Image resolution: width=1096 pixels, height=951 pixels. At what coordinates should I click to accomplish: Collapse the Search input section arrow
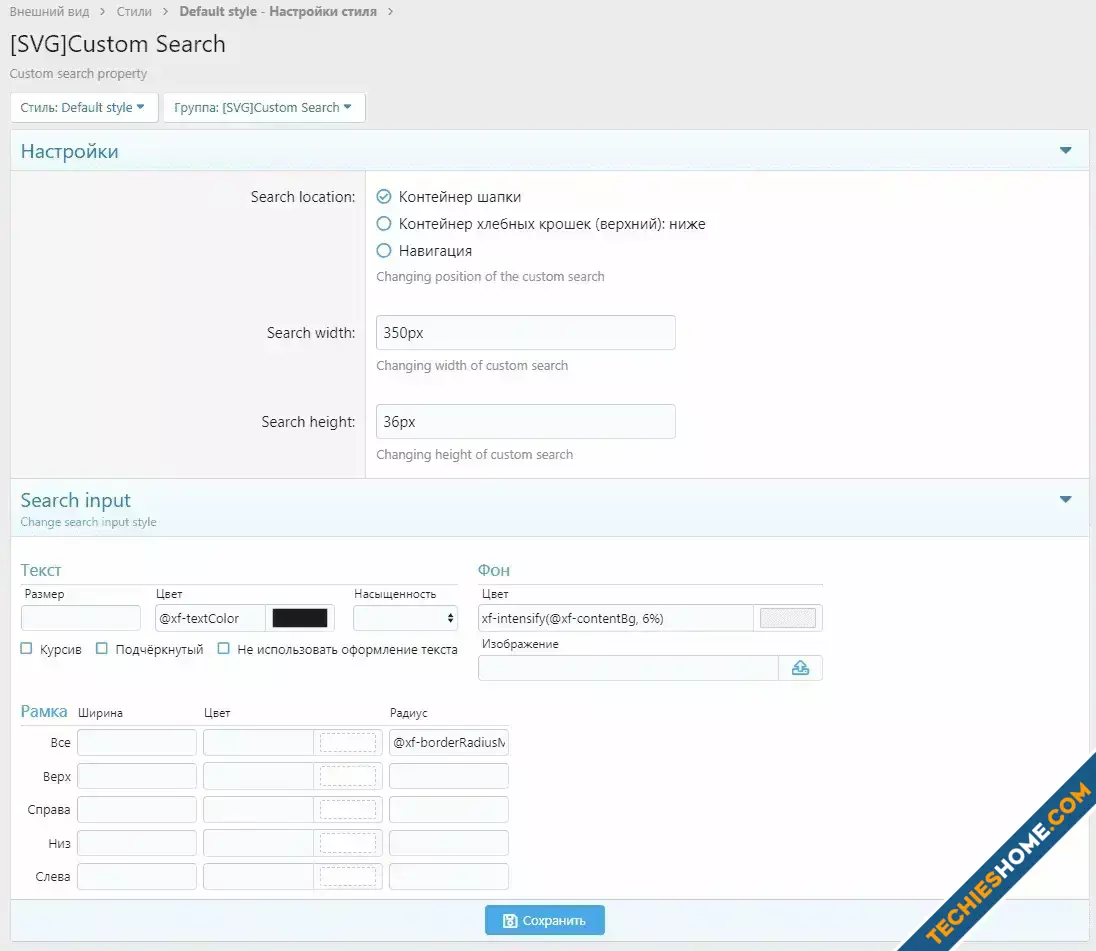[x=1065, y=500]
